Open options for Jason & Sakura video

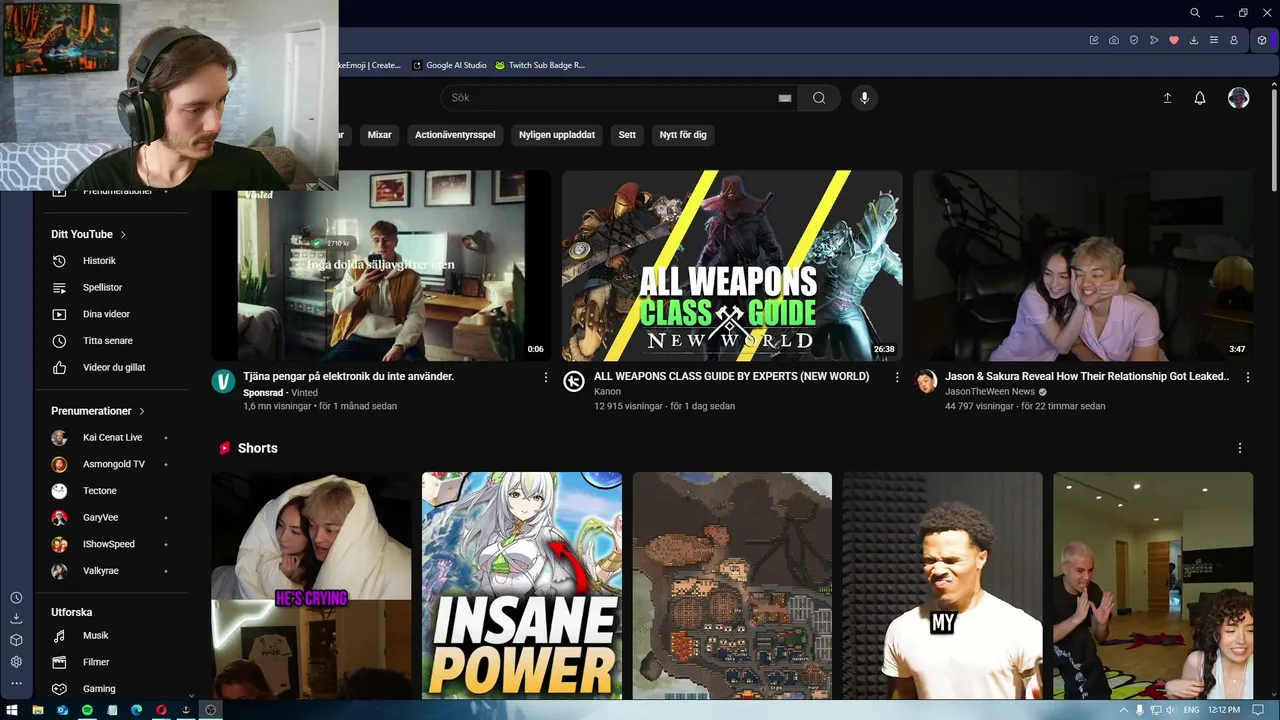coord(1248,377)
